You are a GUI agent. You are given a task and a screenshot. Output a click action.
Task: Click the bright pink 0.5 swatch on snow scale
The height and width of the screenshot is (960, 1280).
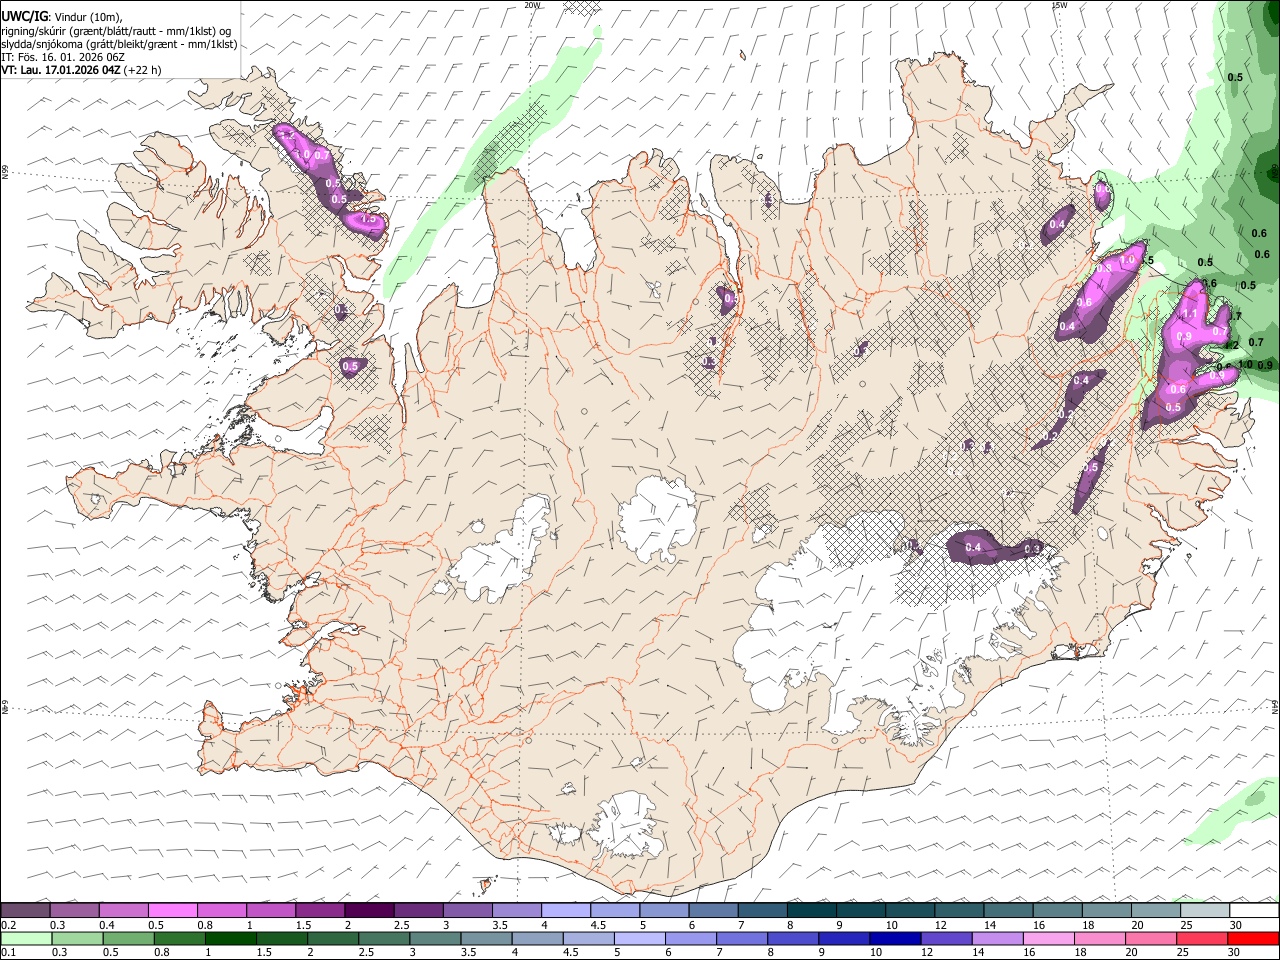[173, 910]
